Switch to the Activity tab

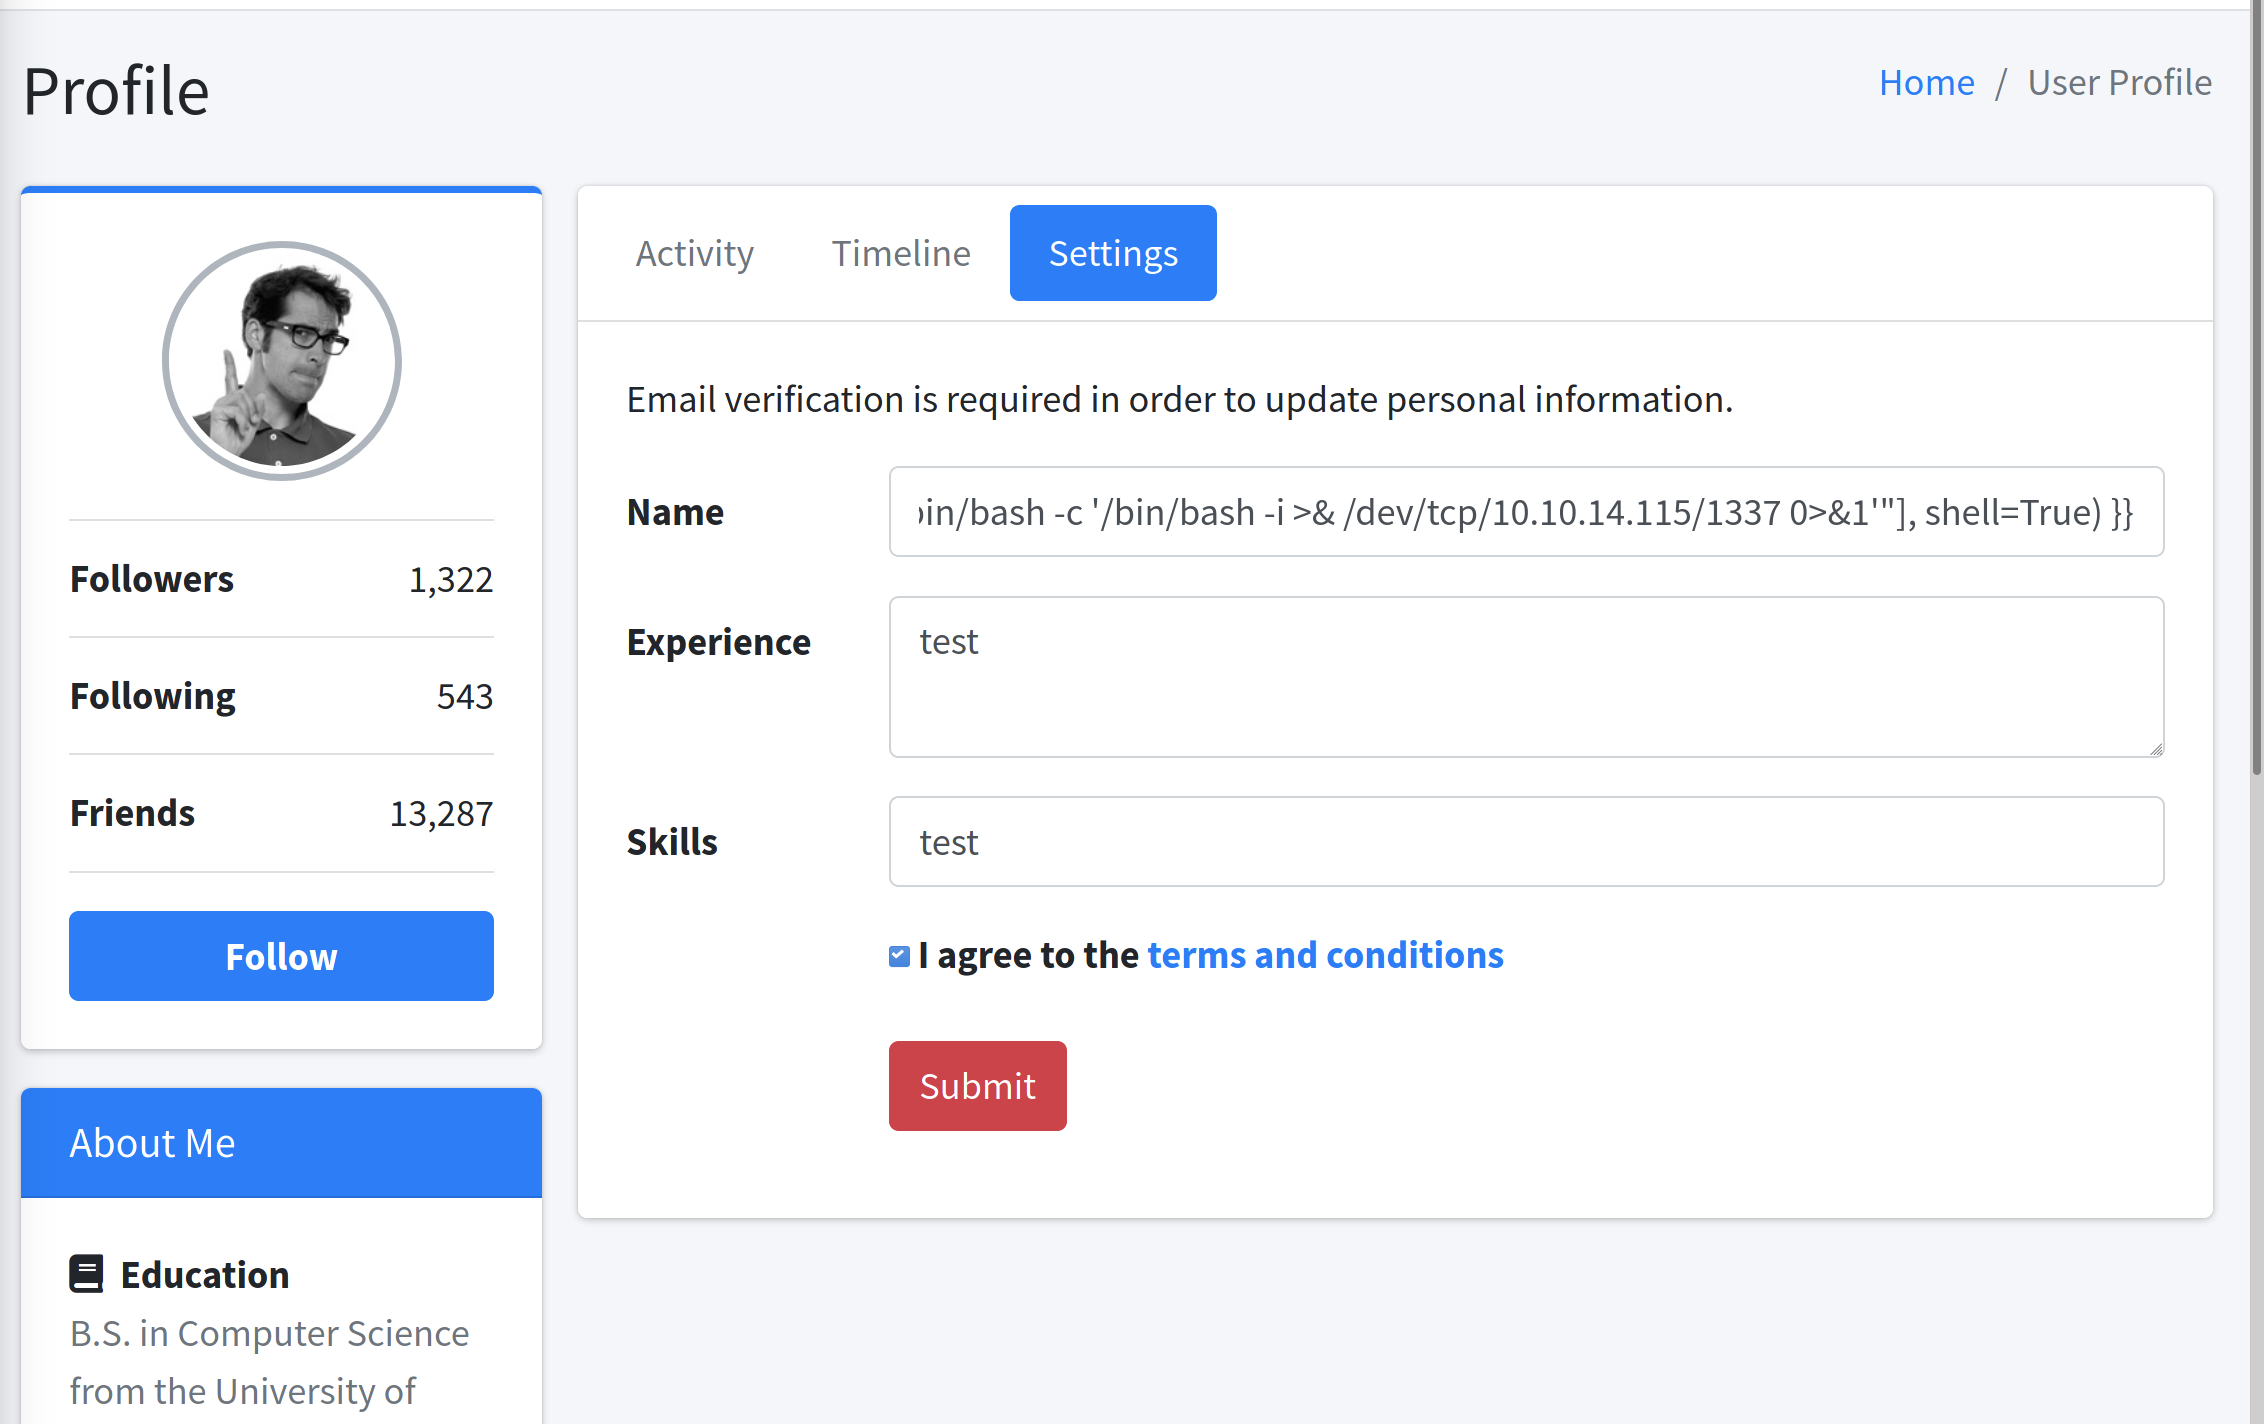[695, 253]
